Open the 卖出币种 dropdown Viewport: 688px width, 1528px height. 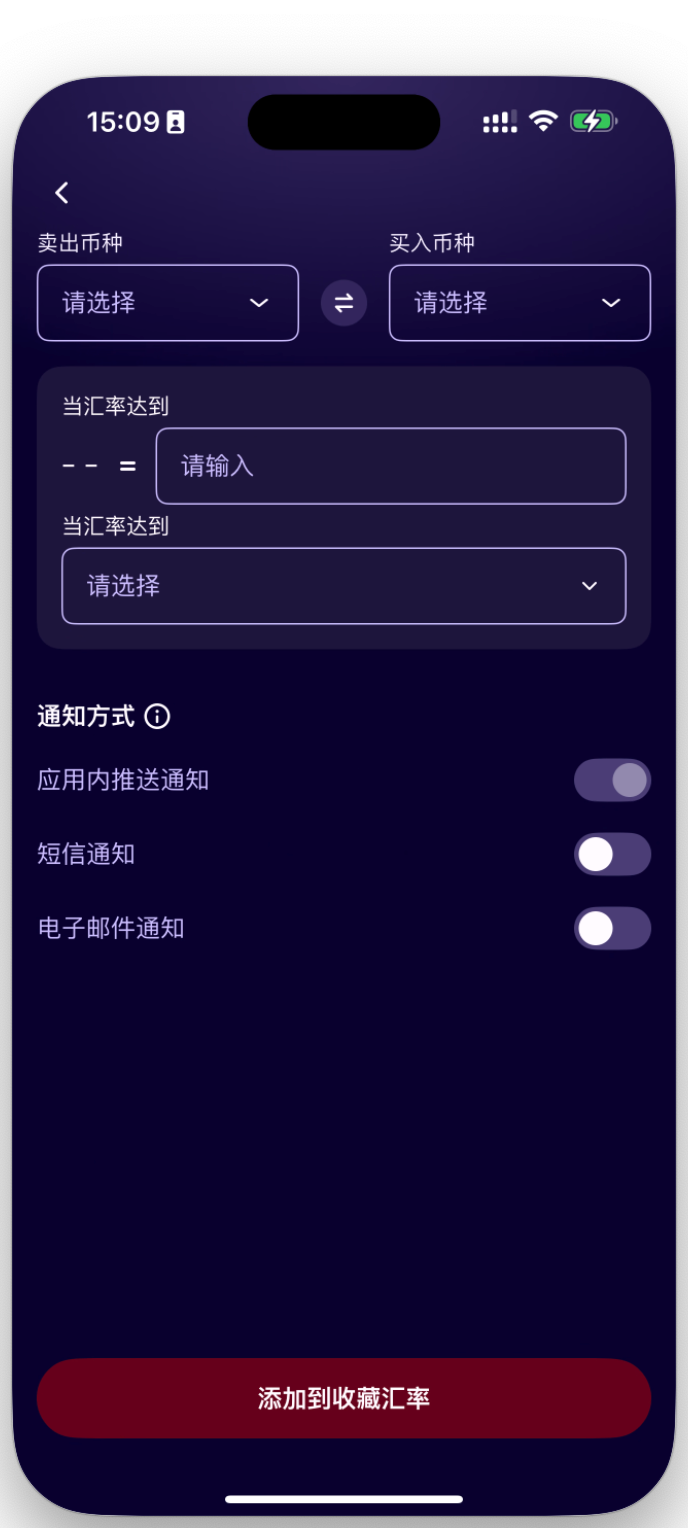click(x=168, y=303)
